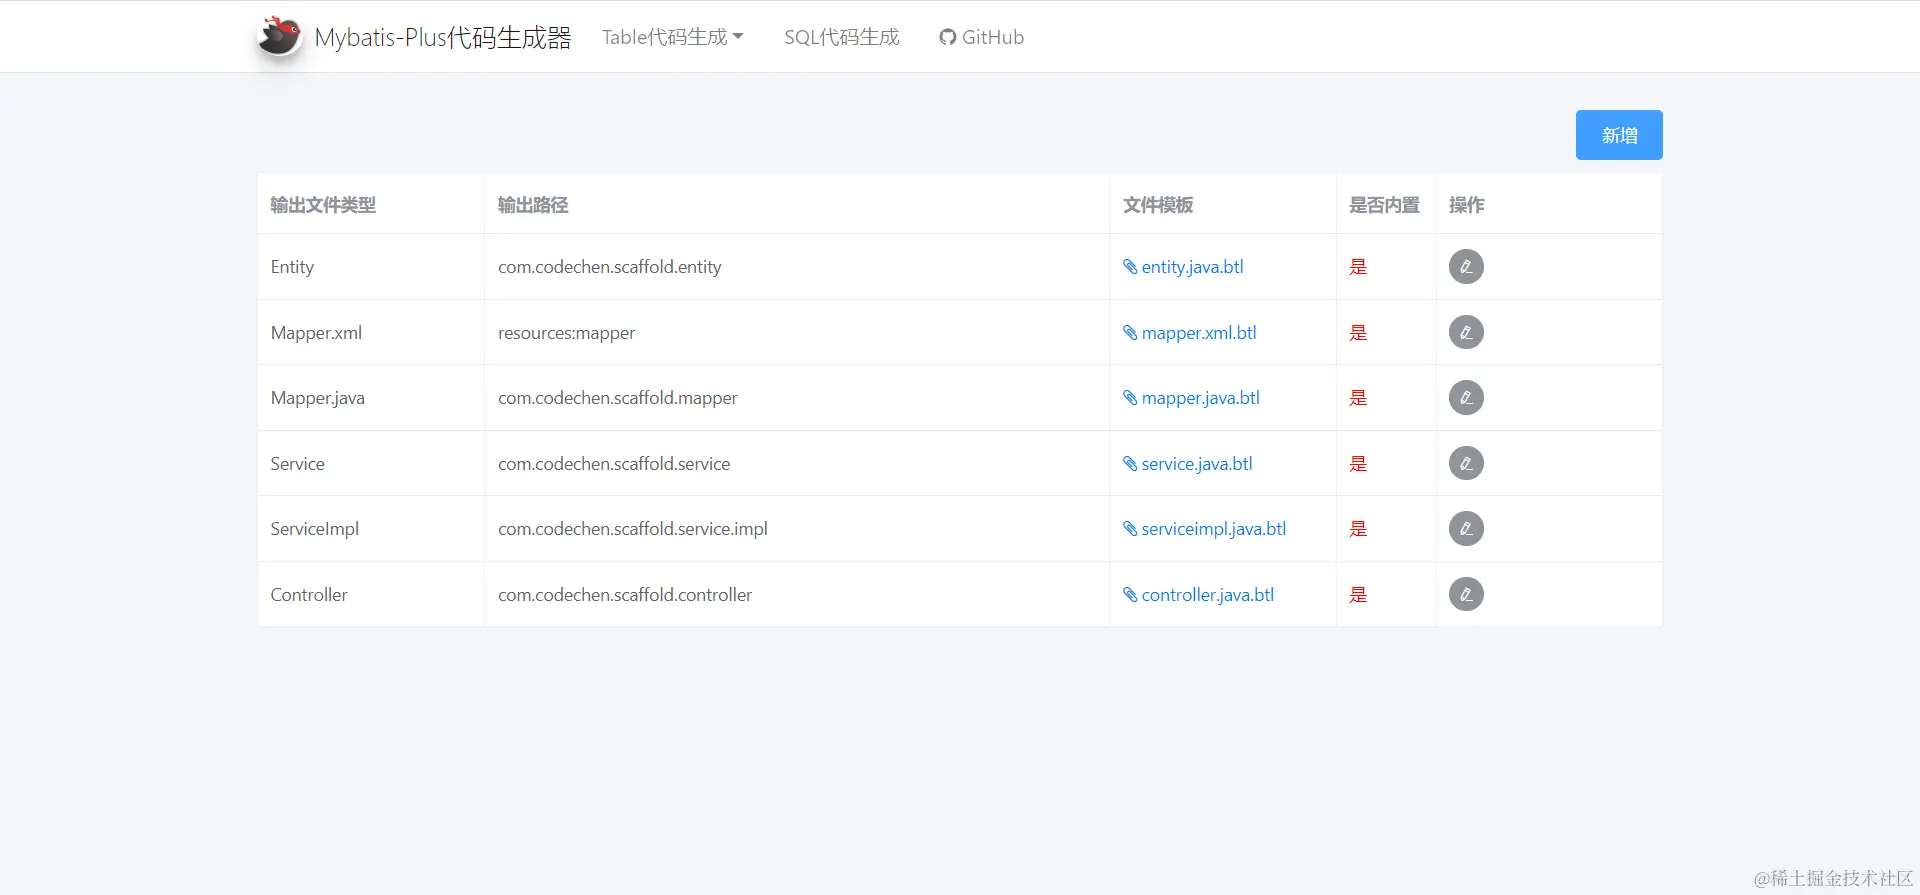Download the entity.java.btl template
Viewport: 1920px width, 895px height.
(x=1183, y=267)
